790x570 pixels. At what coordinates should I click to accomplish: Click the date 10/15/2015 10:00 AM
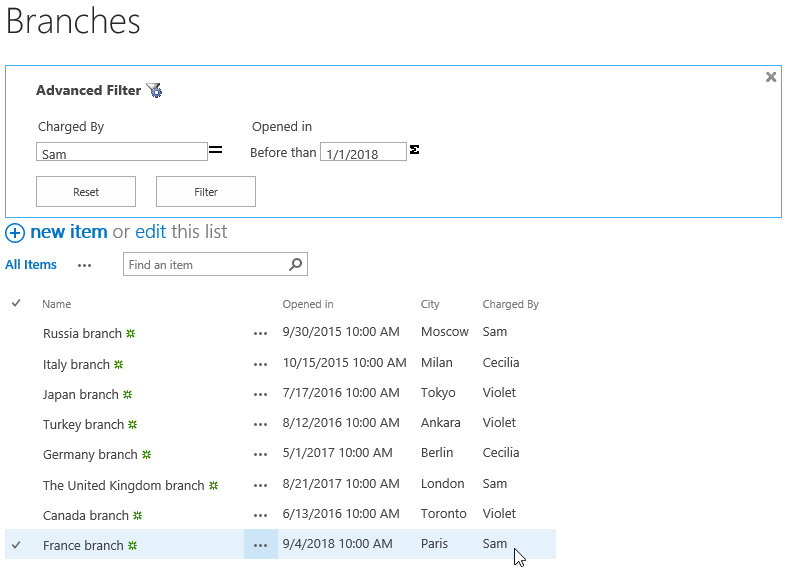click(345, 362)
